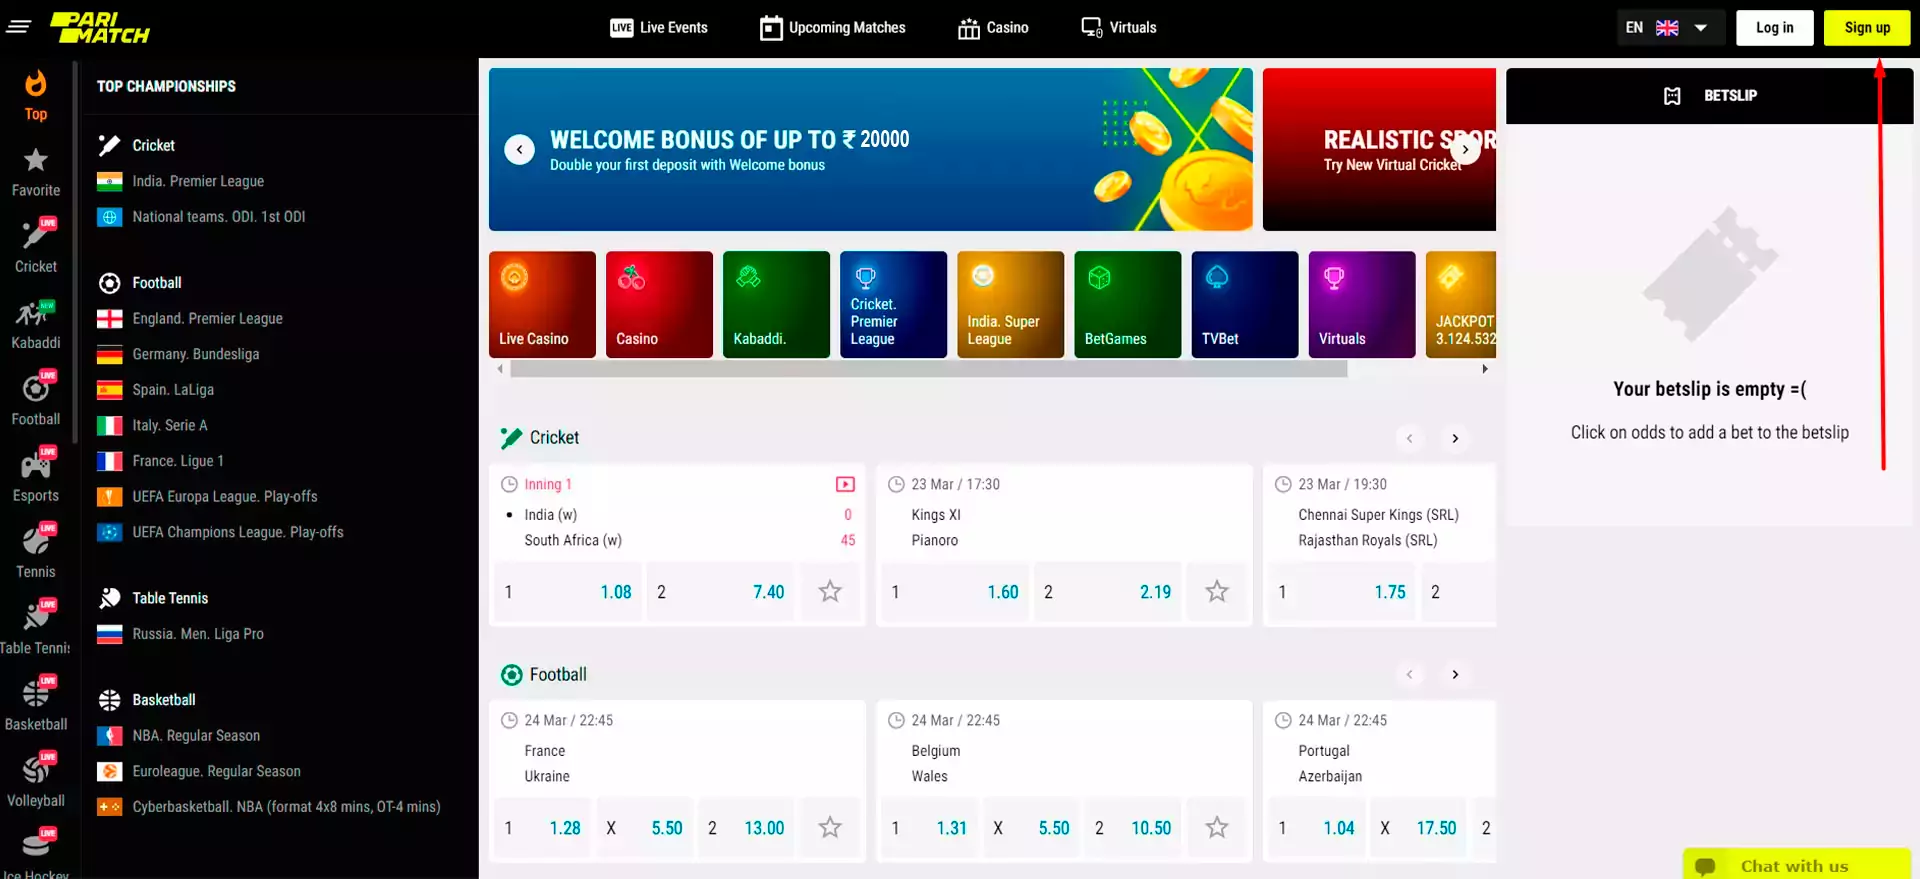Bet on France-Ukraine draw at 5.50
This screenshot has width=1920, height=879.
coord(645,828)
